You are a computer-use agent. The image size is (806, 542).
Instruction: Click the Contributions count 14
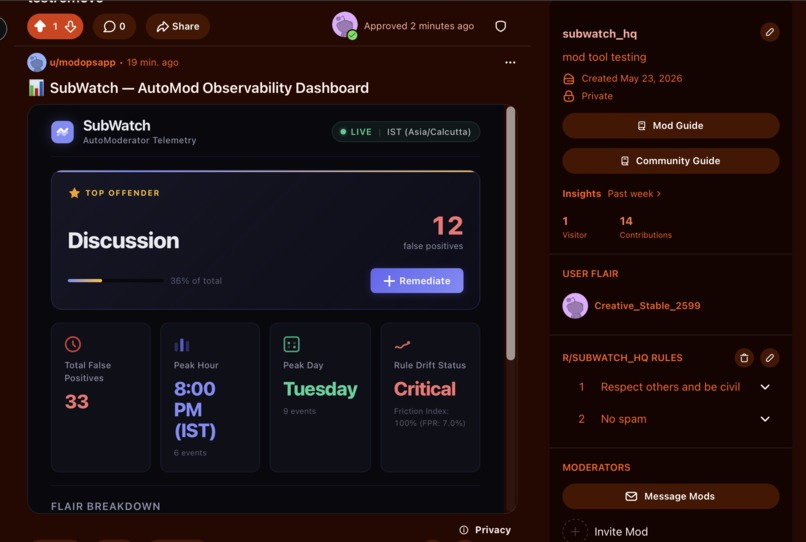626,221
